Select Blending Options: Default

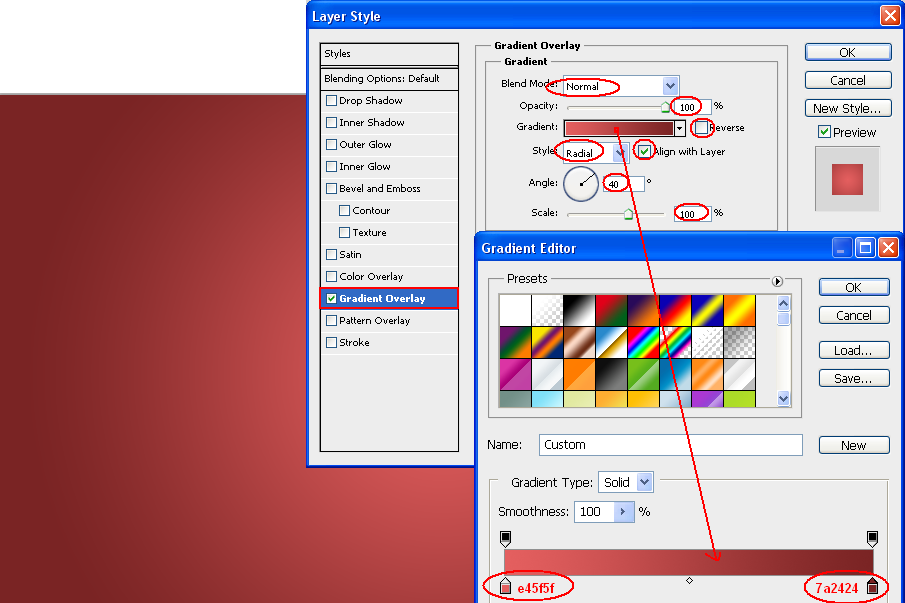click(x=389, y=78)
